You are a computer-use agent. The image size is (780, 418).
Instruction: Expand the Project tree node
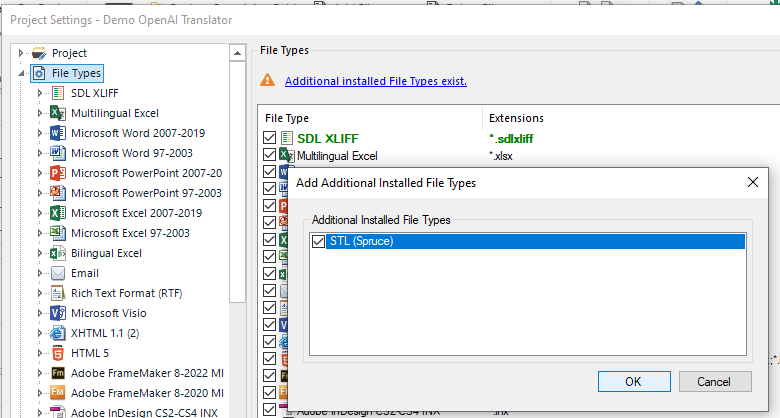pyautogui.click(x=21, y=53)
